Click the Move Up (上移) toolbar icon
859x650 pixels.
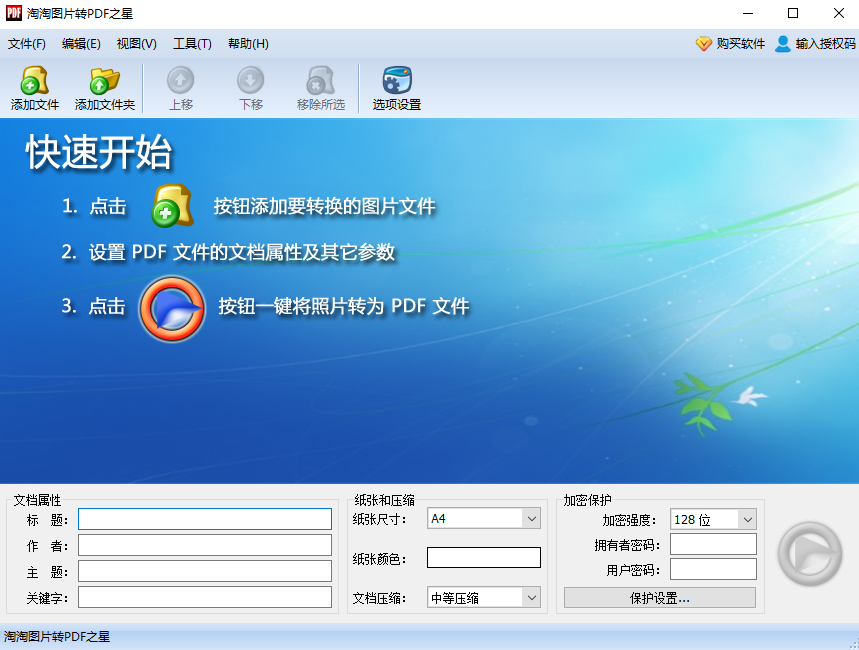(180, 88)
